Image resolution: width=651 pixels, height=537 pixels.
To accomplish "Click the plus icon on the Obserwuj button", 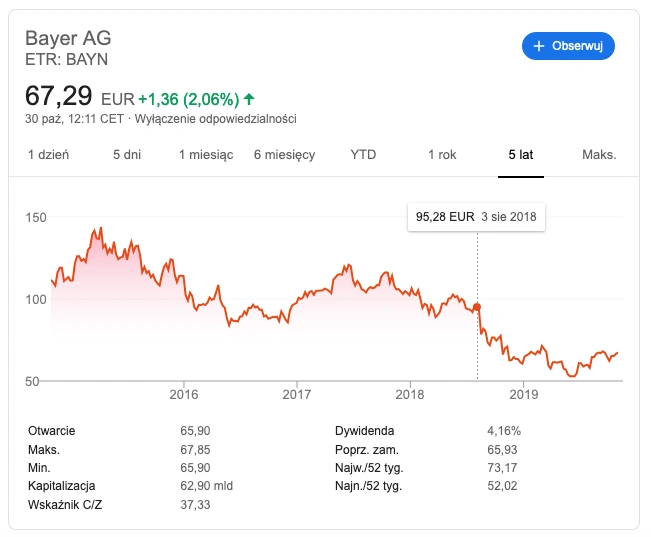I will [538, 46].
